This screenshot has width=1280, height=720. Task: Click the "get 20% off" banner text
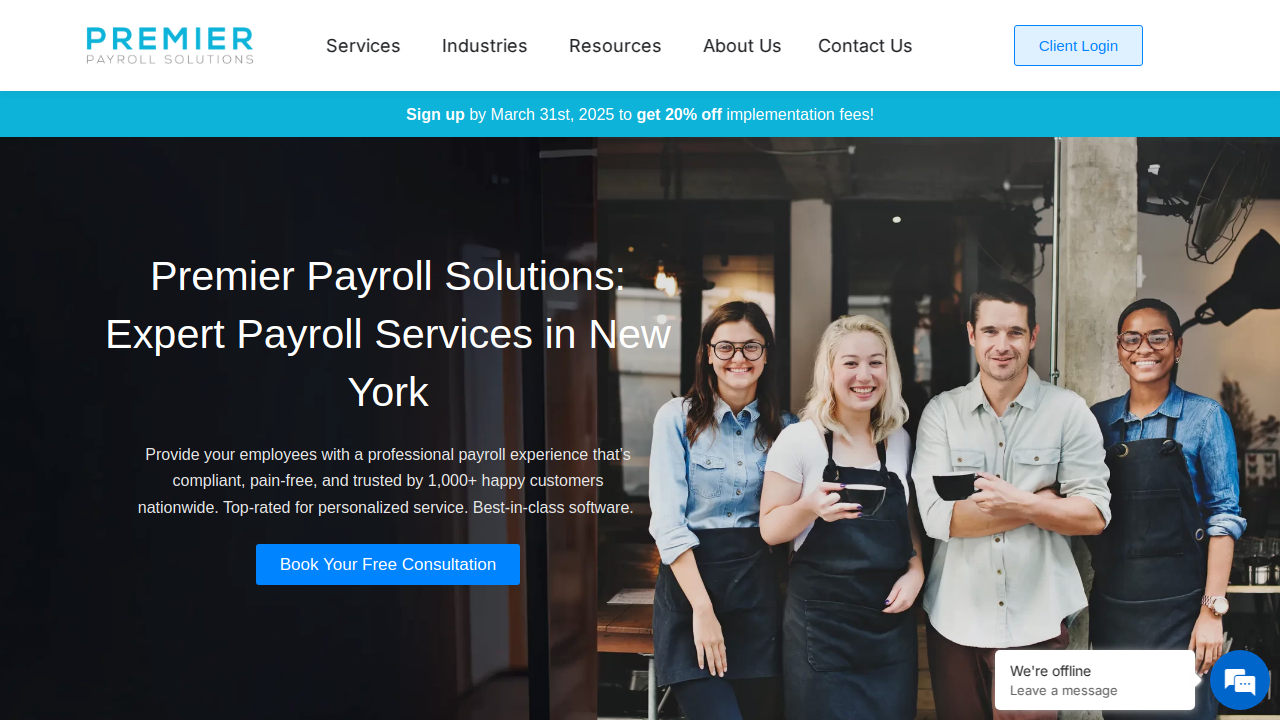pyautogui.click(x=679, y=114)
